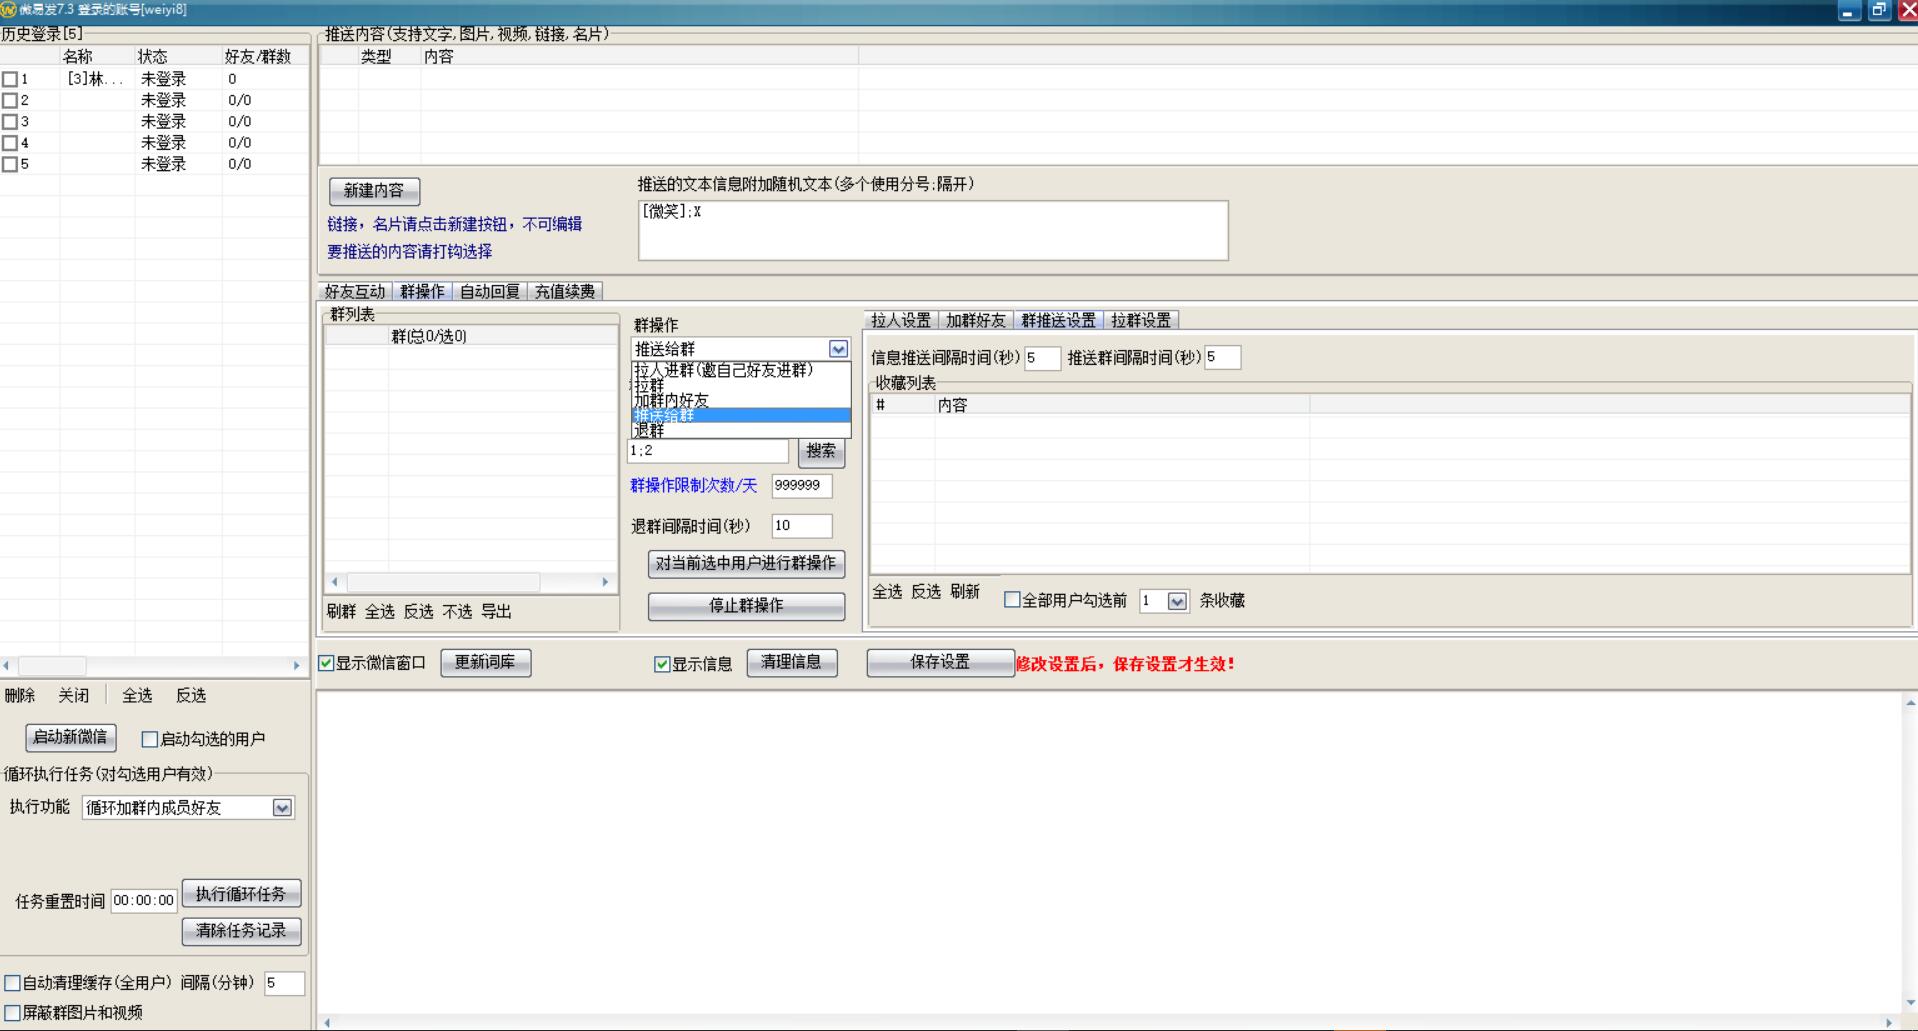The width and height of the screenshot is (1918, 1031).
Task: Click left scroll arrow under login history list
Action: coord(7,666)
